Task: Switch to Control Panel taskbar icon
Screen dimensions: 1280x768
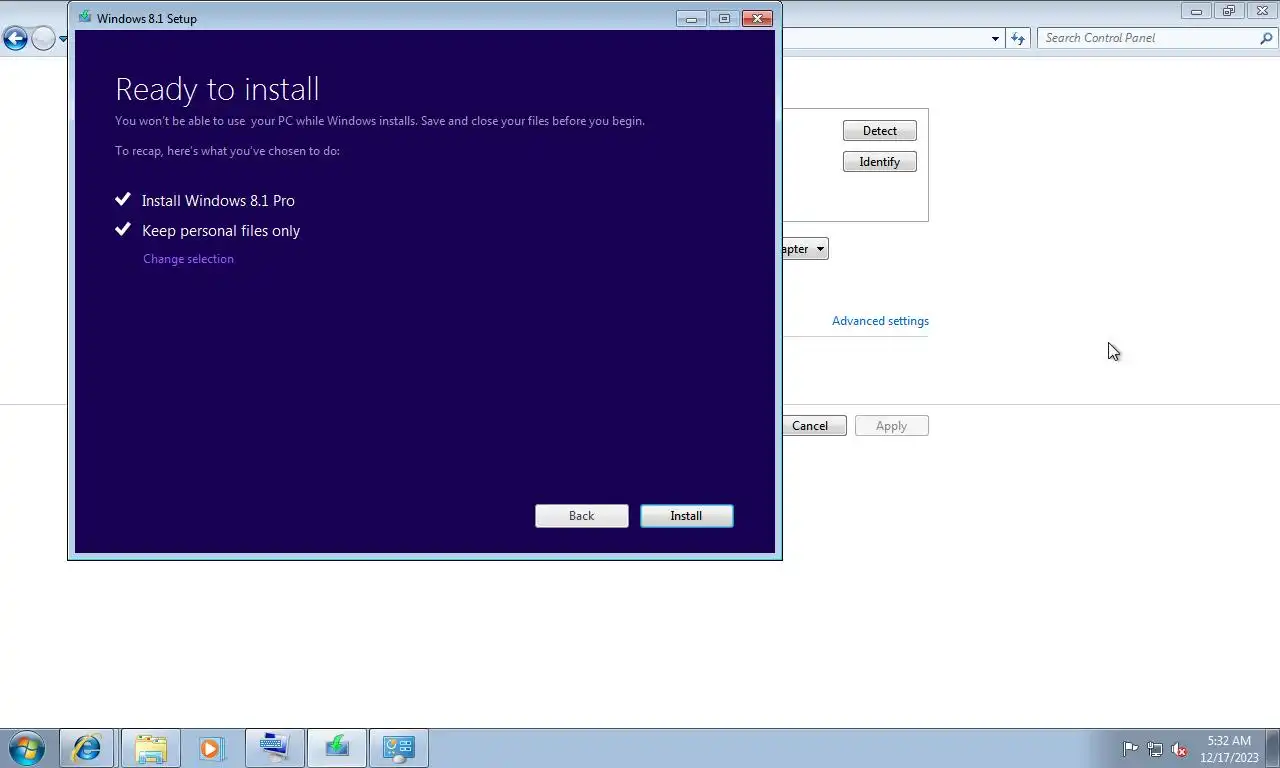Action: tap(399, 748)
